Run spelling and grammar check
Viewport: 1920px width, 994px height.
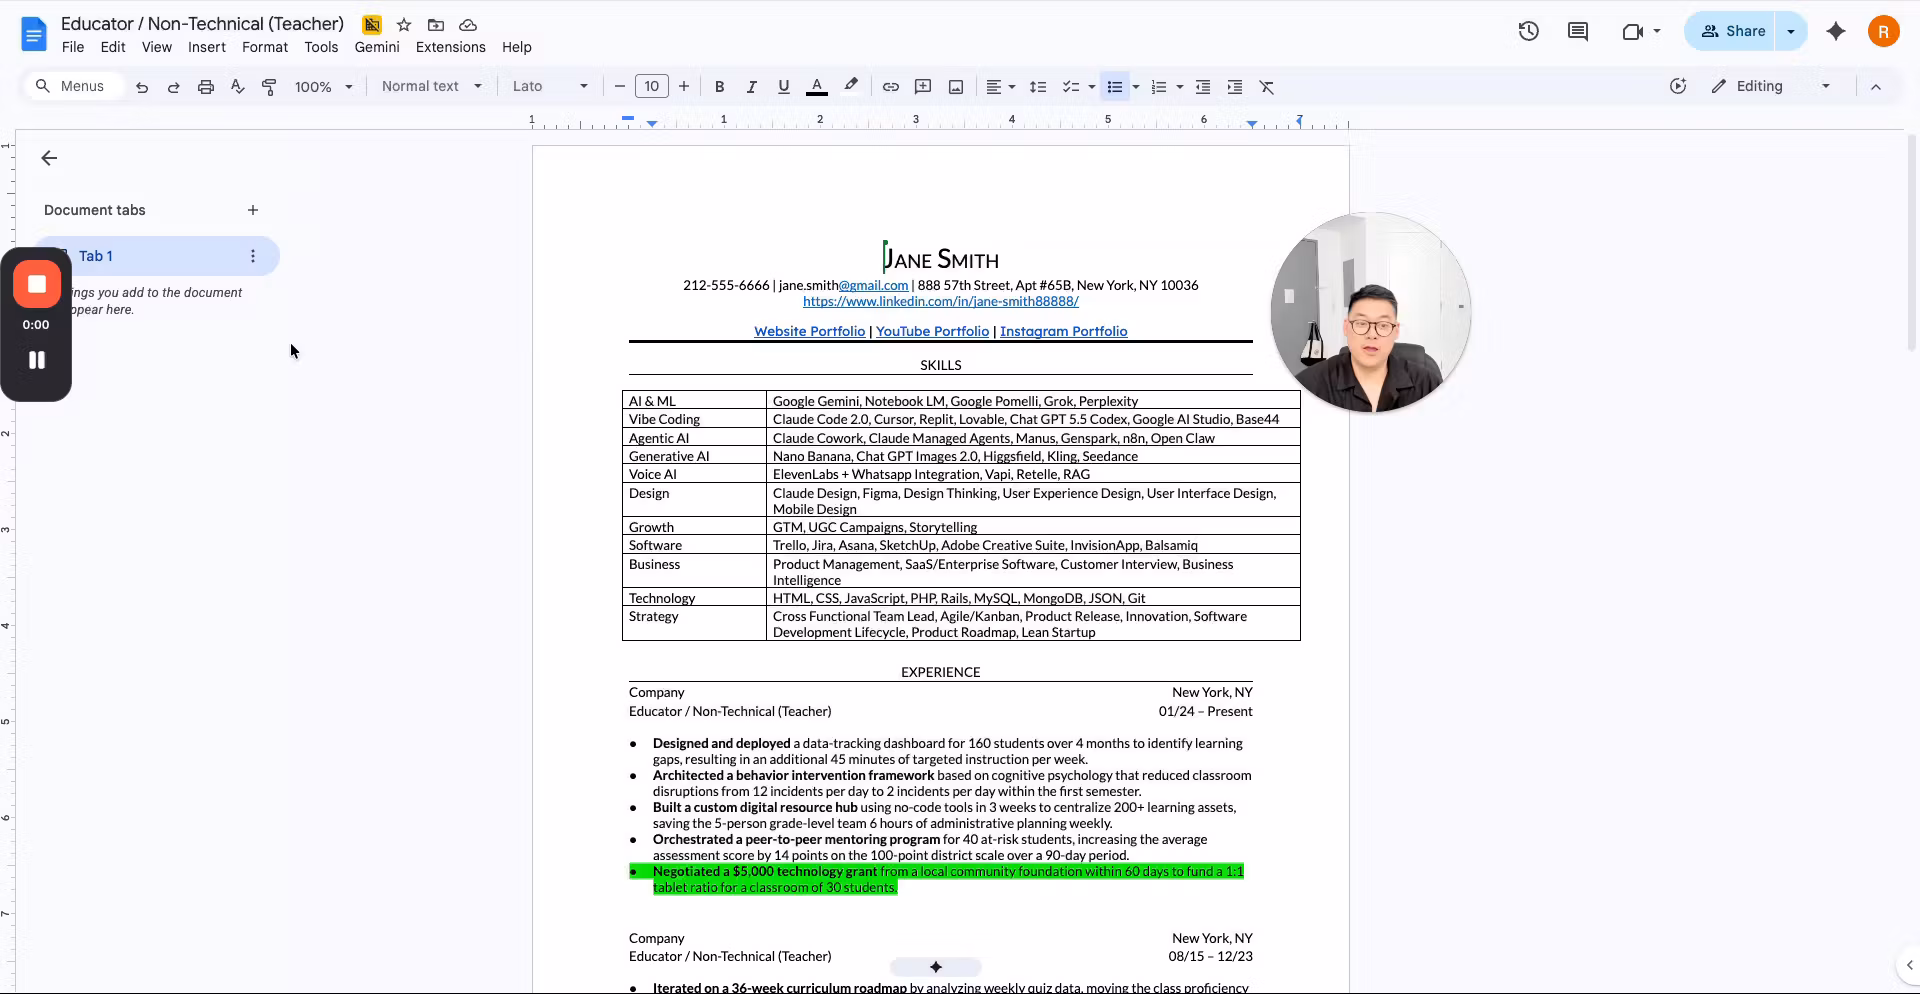click(x=238, y=87)
